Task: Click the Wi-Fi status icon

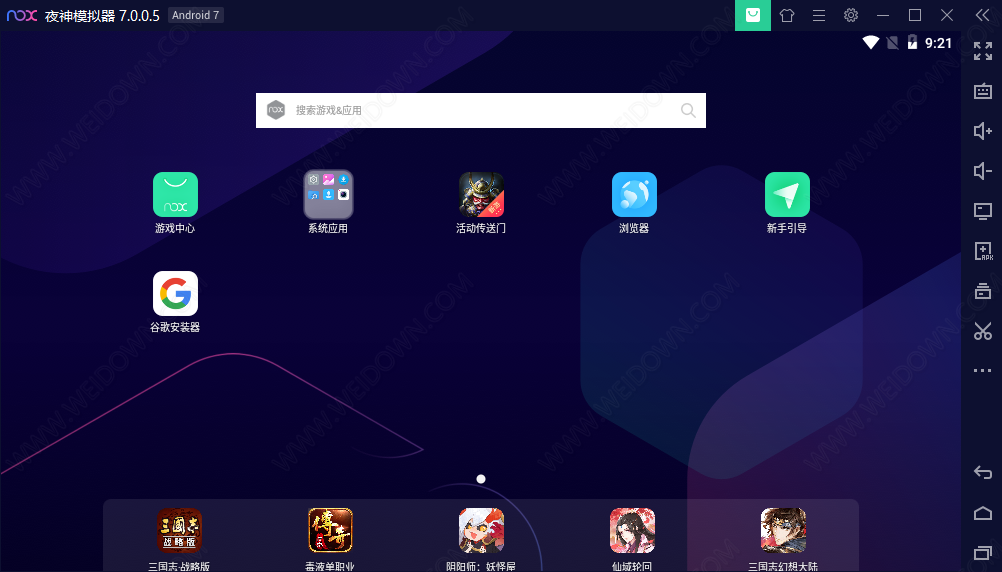Action: pyautogui.click(x=871, y=43)
